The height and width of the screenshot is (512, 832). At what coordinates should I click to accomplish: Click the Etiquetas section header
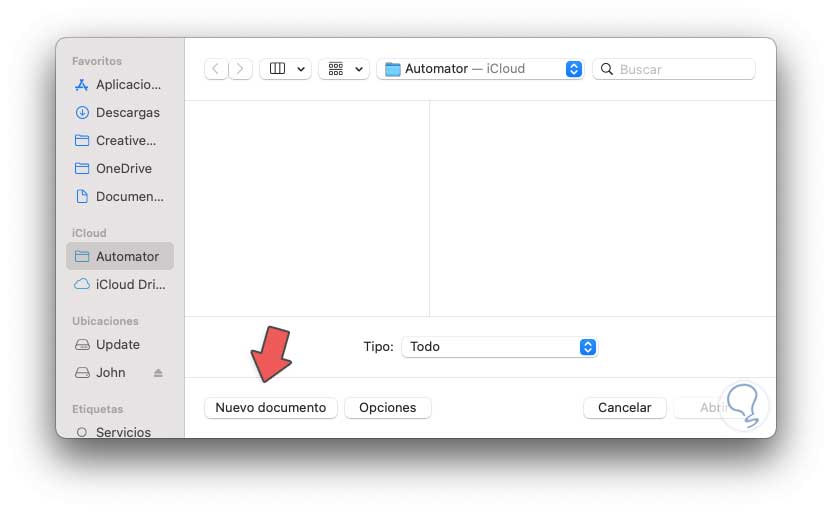(98, 409)
